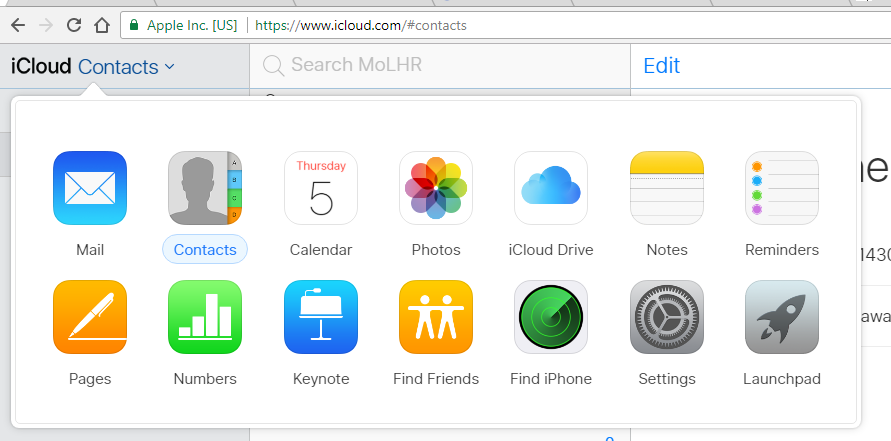Click the browser home icon
Viewport: 891px width, 441px height.
[x=102, y=25]
